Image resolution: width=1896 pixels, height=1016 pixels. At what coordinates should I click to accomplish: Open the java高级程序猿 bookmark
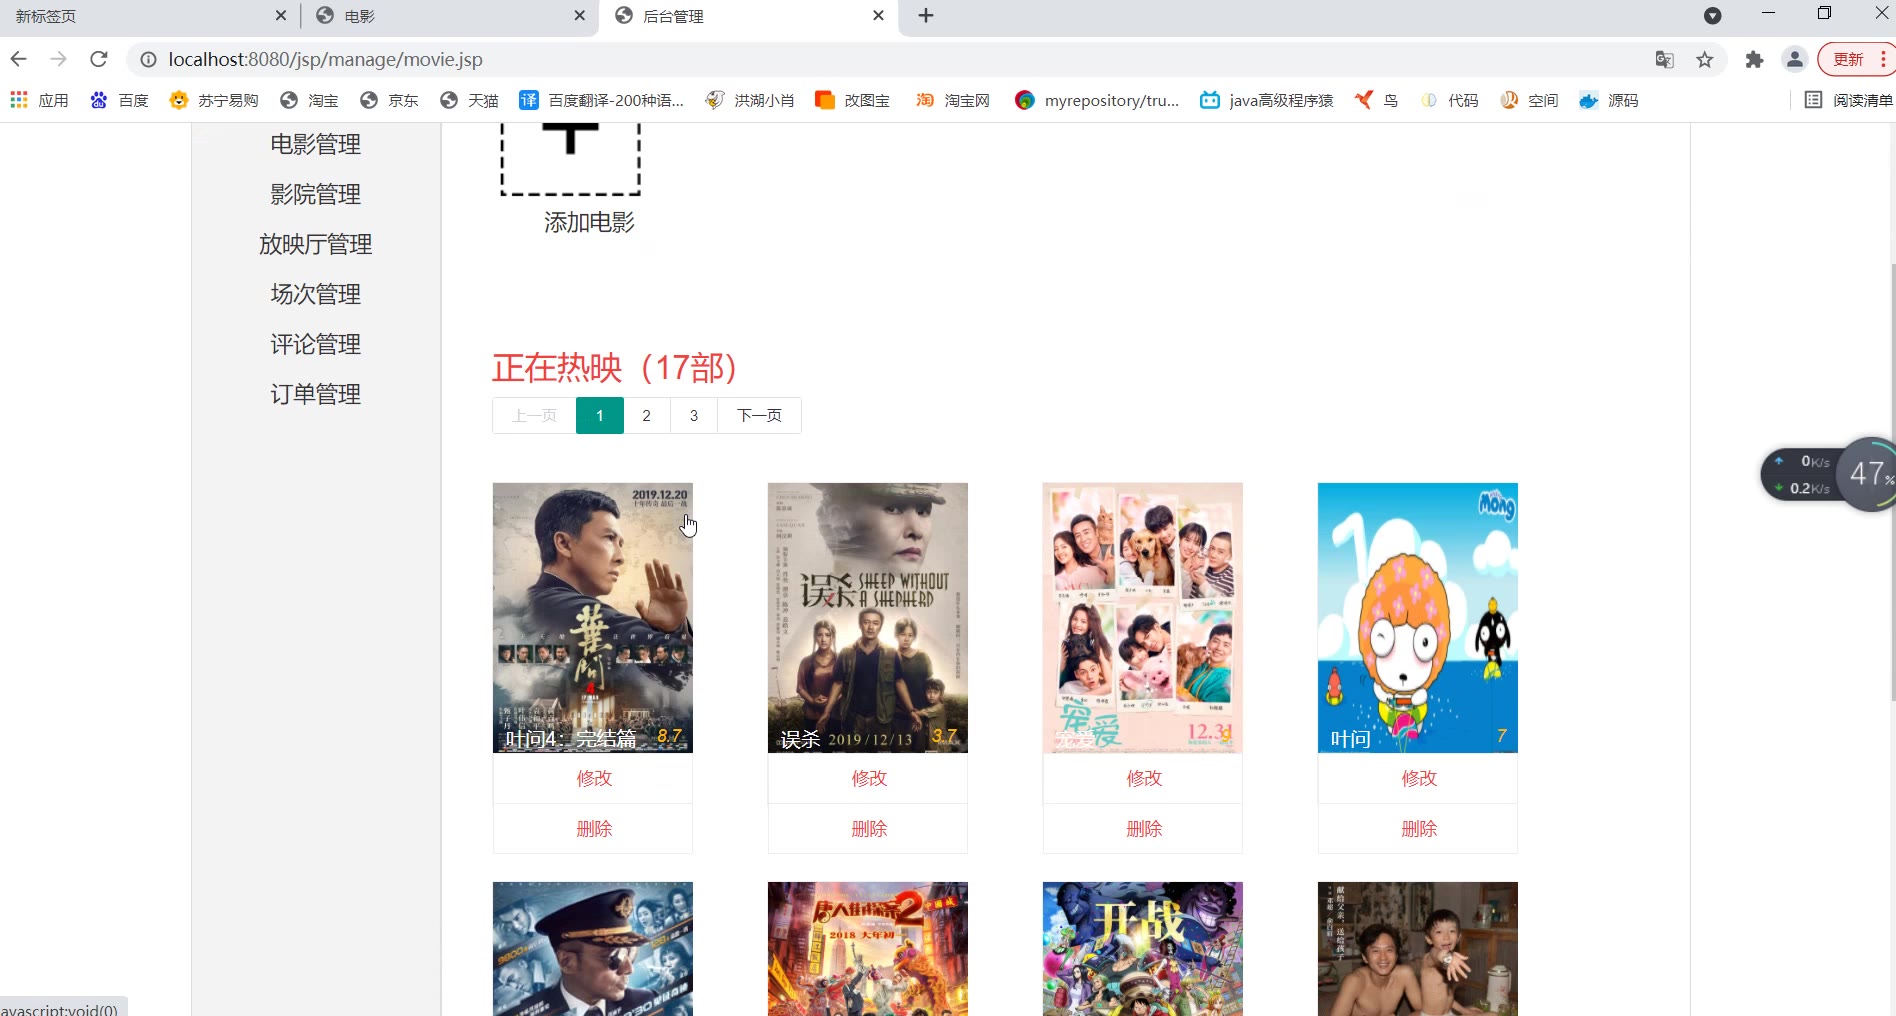(x=1267, y=100)
